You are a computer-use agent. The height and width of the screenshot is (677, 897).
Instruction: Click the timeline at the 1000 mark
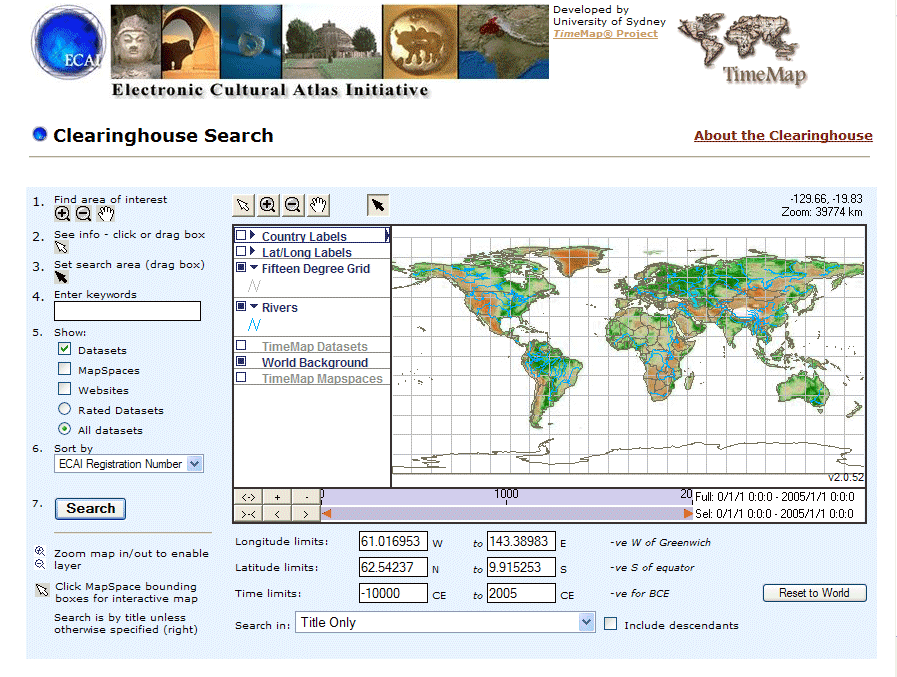tap(506, 497)
